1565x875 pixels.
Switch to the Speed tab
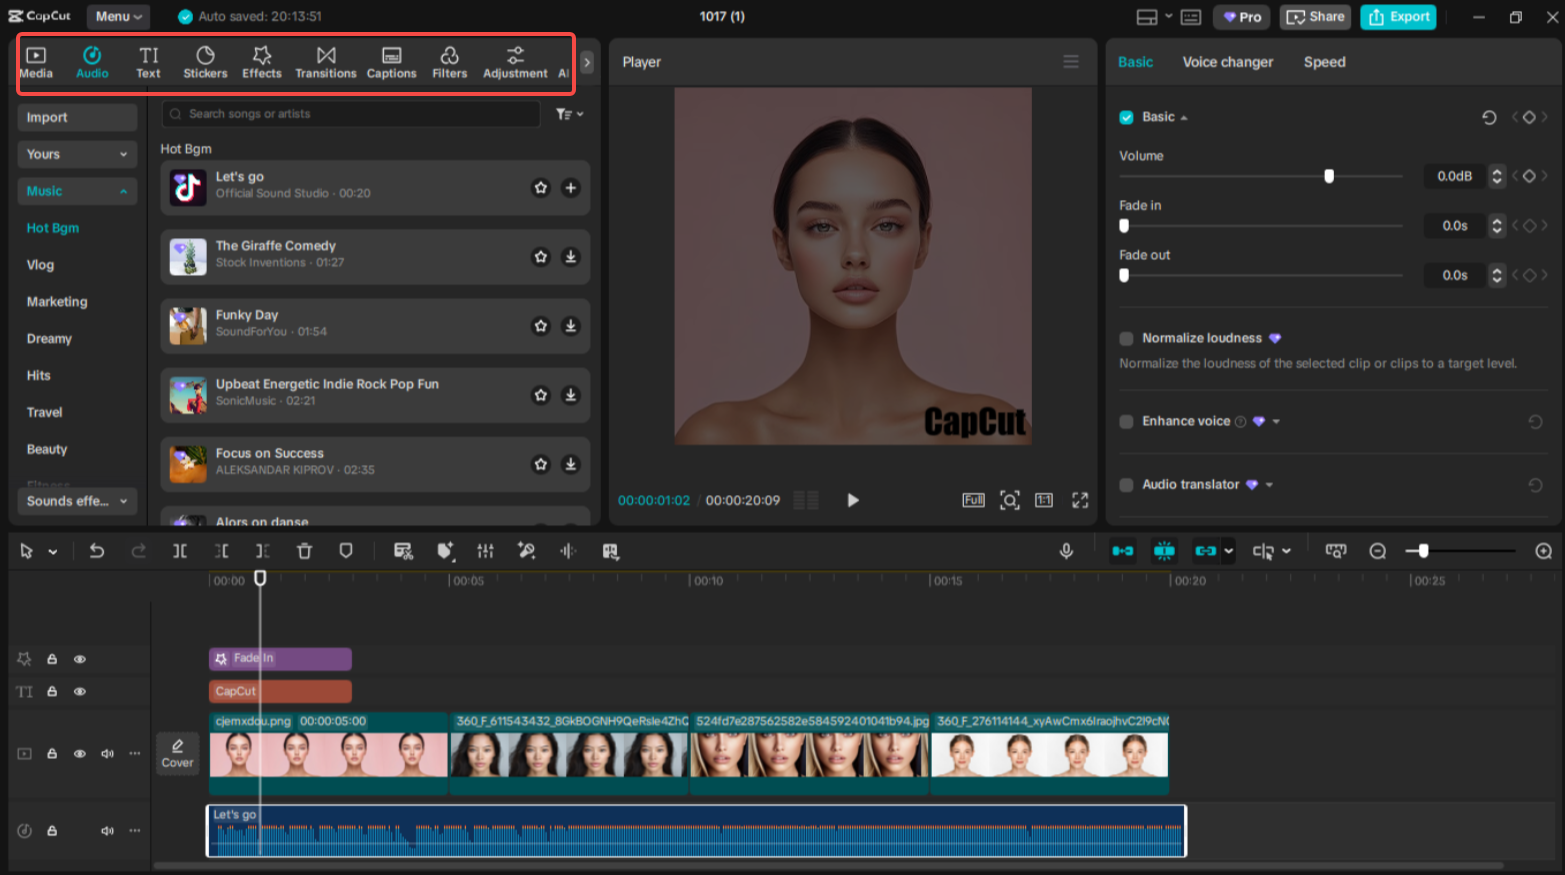point(1324,62)
